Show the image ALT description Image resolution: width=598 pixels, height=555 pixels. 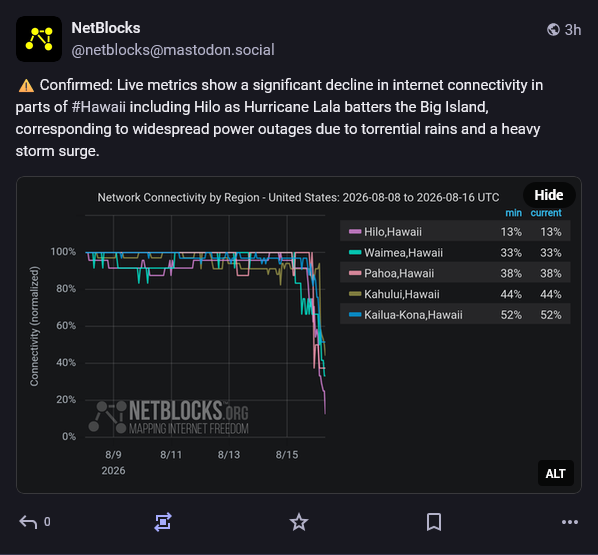[556, 473]
